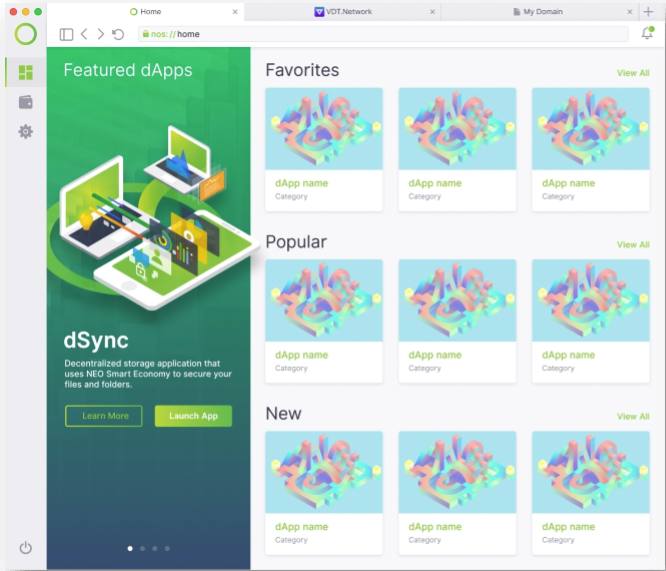
Task: Open second New section dApp thumbnail
Action: tap(457, 472)
